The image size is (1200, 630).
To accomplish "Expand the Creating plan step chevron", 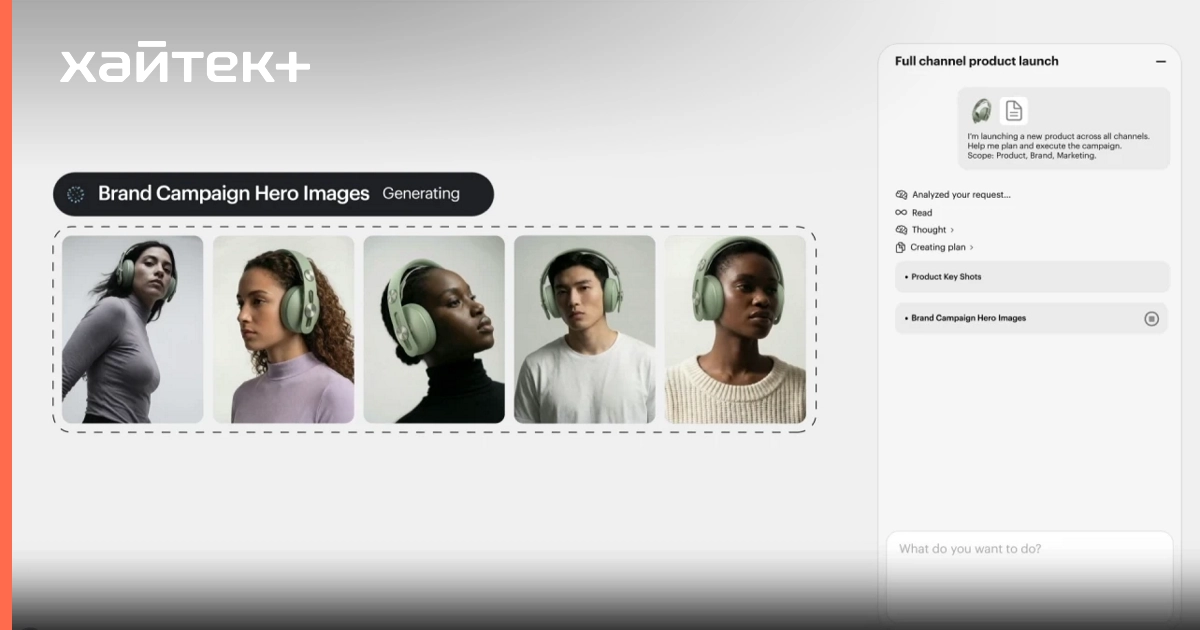I will pos(972,247).
